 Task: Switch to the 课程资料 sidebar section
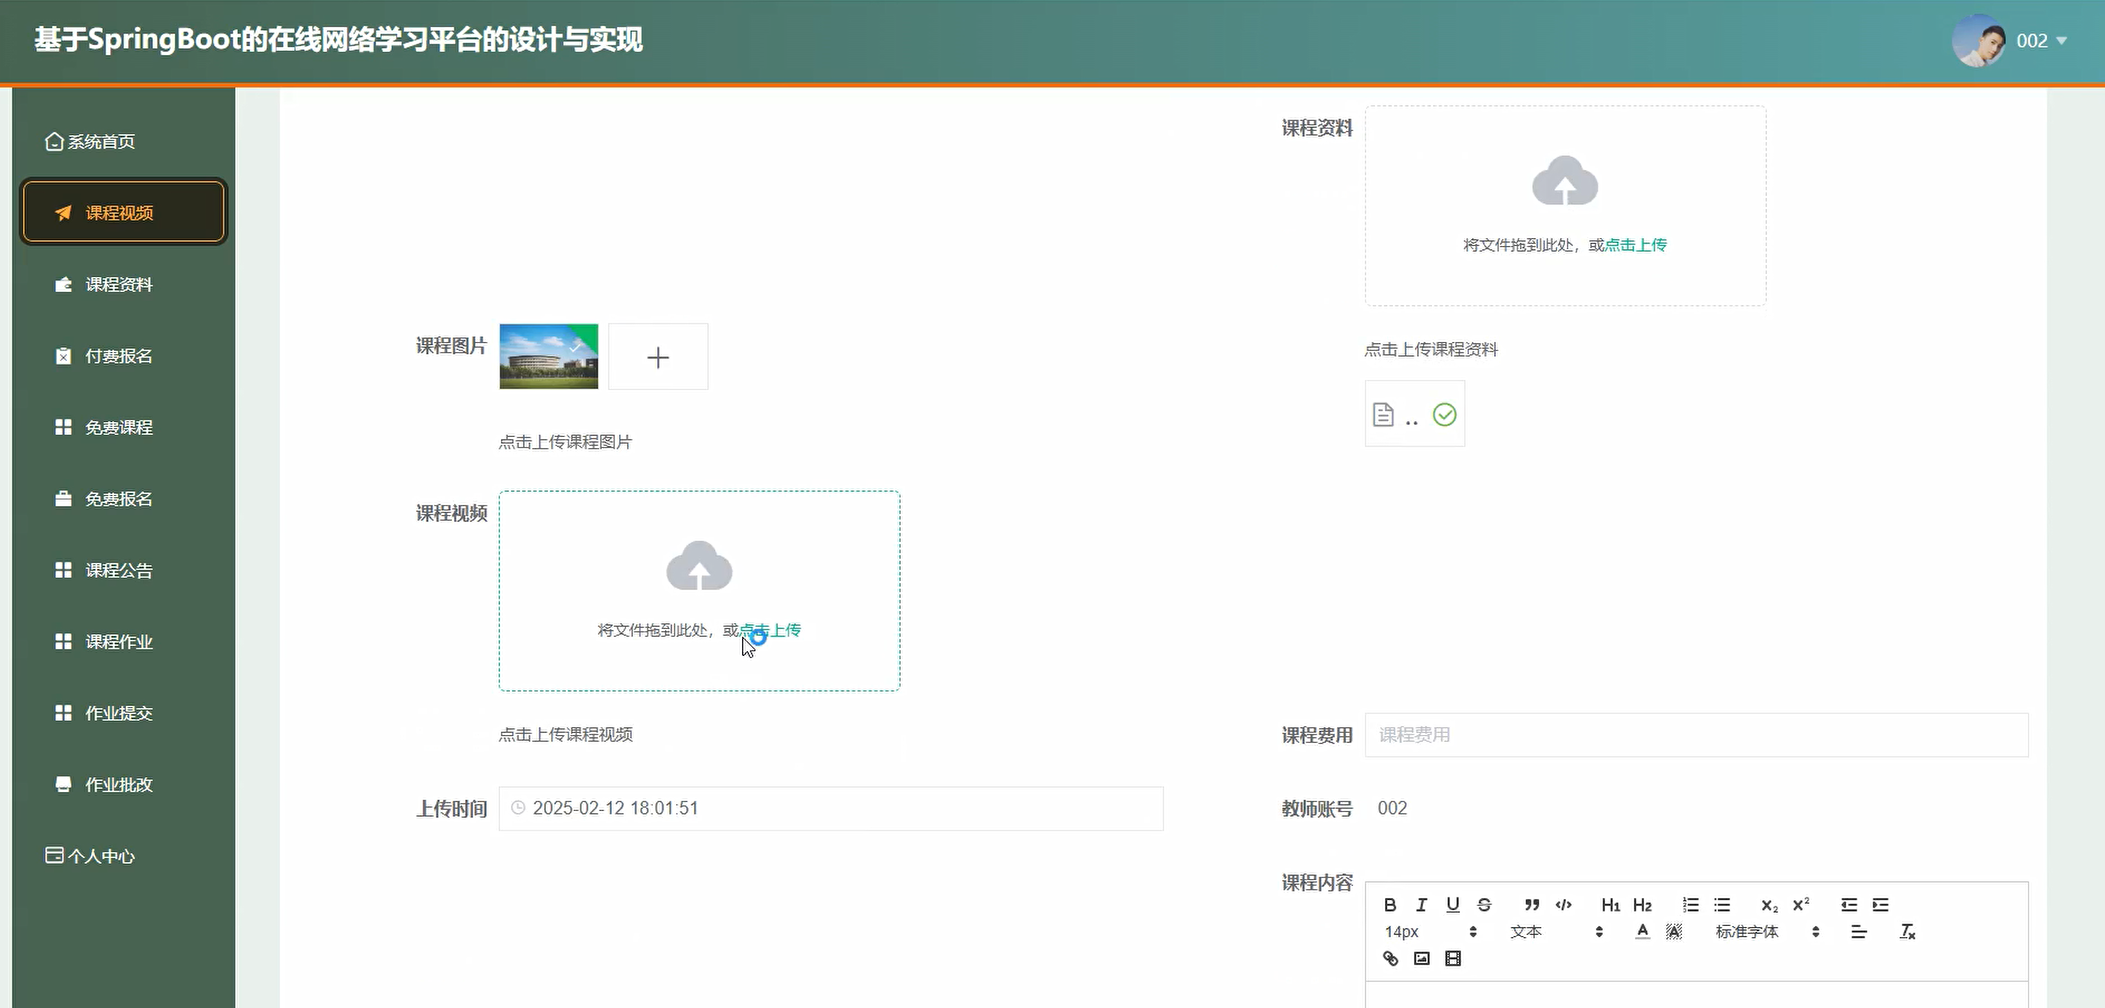(x=117, y=284)
